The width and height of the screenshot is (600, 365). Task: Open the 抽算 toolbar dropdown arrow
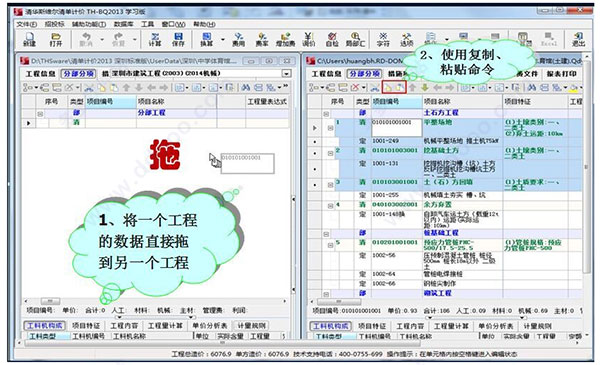223,39
